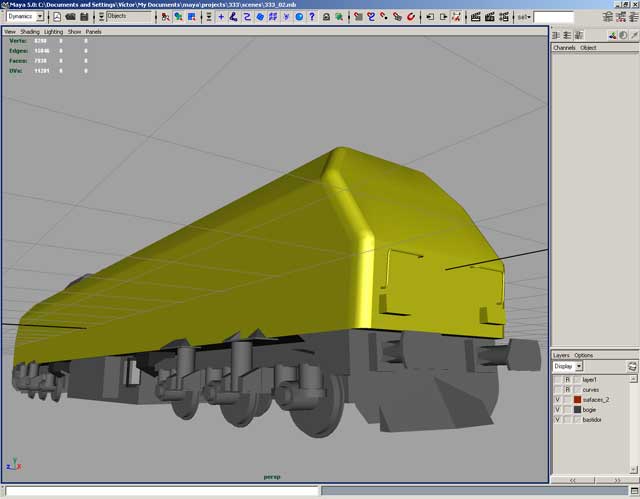This screenshot has width=640, height=499.
Task: Open the Display layer type dropdown
Action: pos(579,367)
